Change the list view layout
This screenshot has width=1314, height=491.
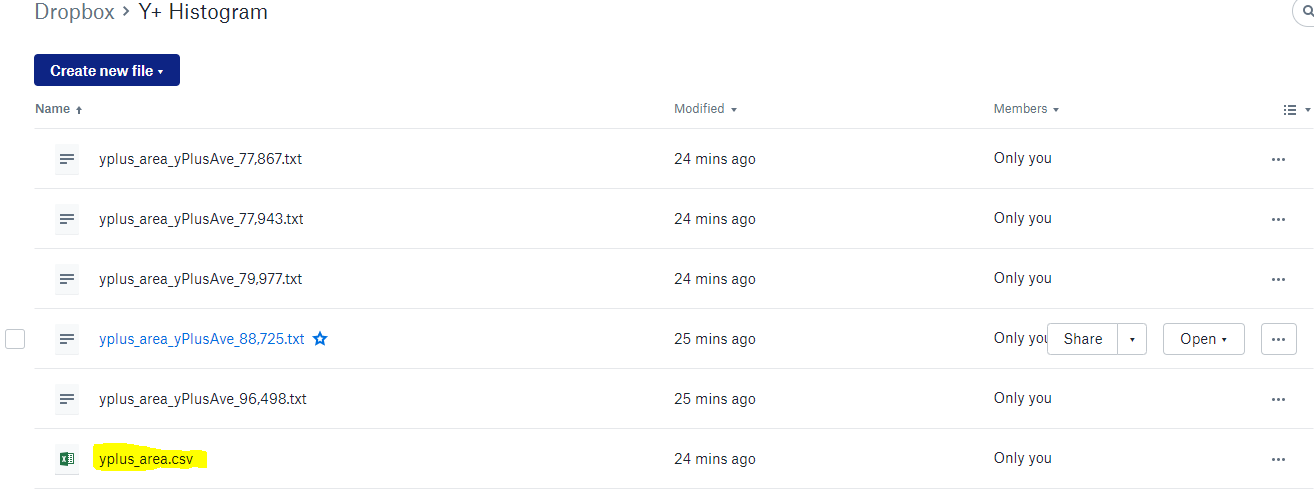click(x=1295, y=110)
